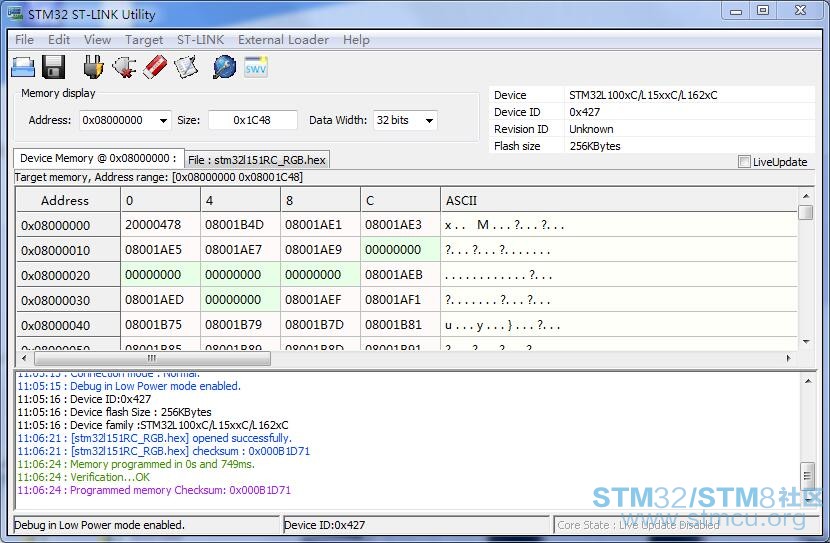Select memory cell 08001B79
The image size is (830, 543).
240,324
